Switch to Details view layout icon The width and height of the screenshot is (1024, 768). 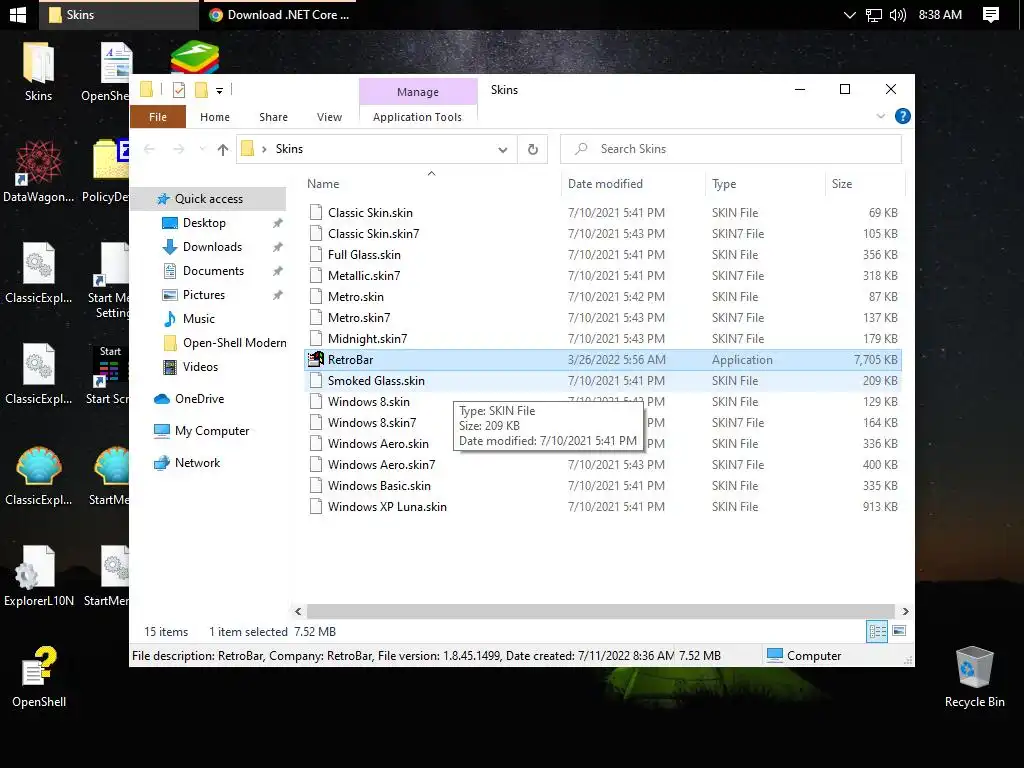877,631
